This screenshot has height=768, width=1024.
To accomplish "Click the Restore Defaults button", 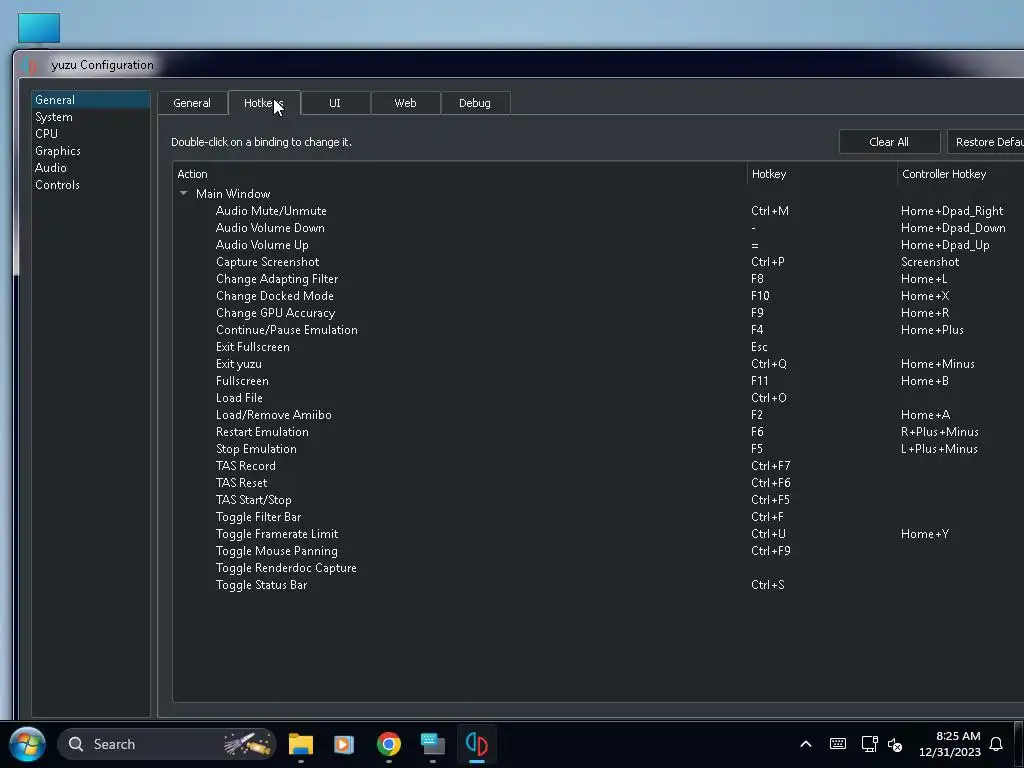I will 986,142.
